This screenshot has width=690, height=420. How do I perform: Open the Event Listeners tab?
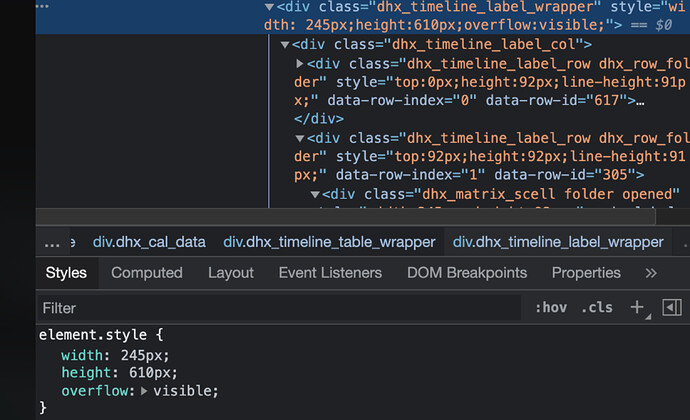[x=330, y=273]
